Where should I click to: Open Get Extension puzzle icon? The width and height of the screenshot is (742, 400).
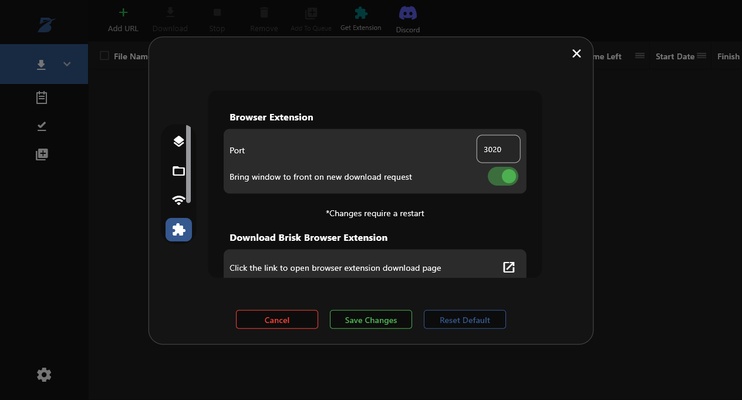(x=361, y=13)
